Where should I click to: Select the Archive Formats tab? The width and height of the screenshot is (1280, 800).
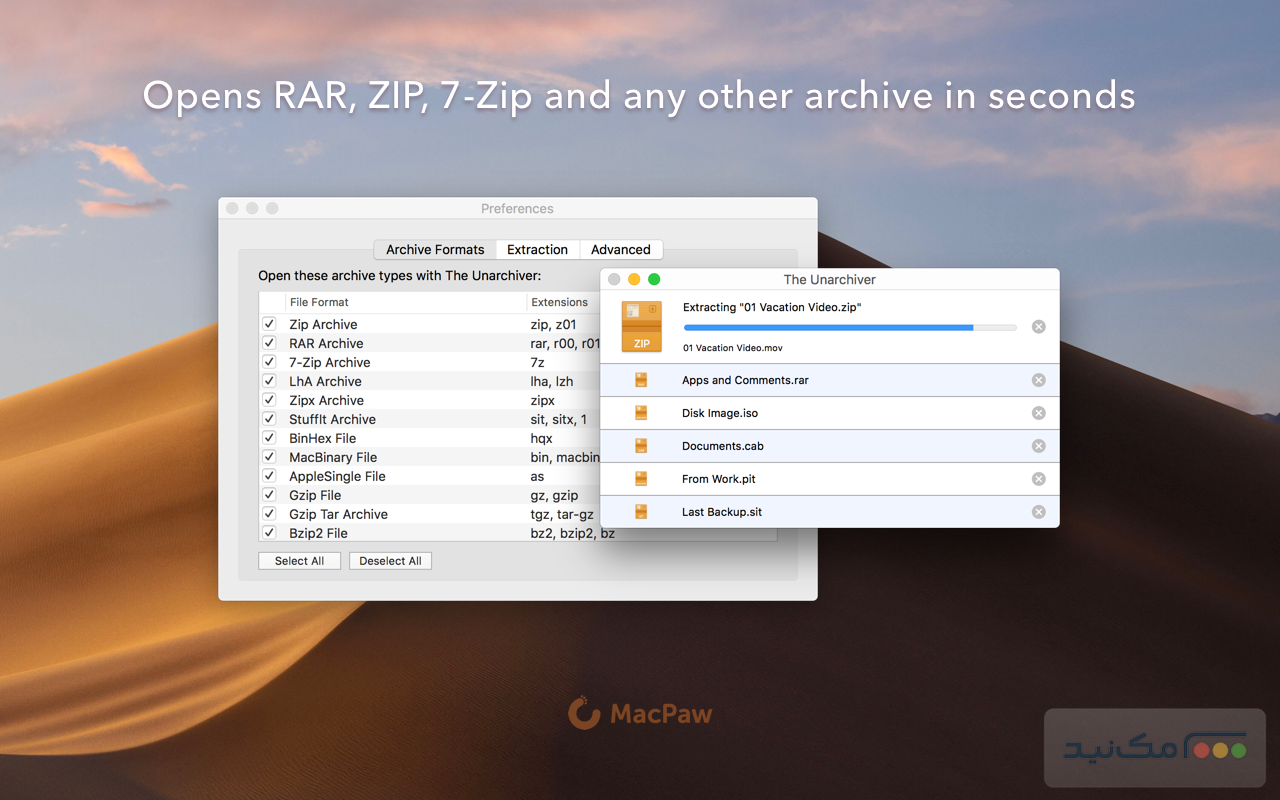[435, 250]
